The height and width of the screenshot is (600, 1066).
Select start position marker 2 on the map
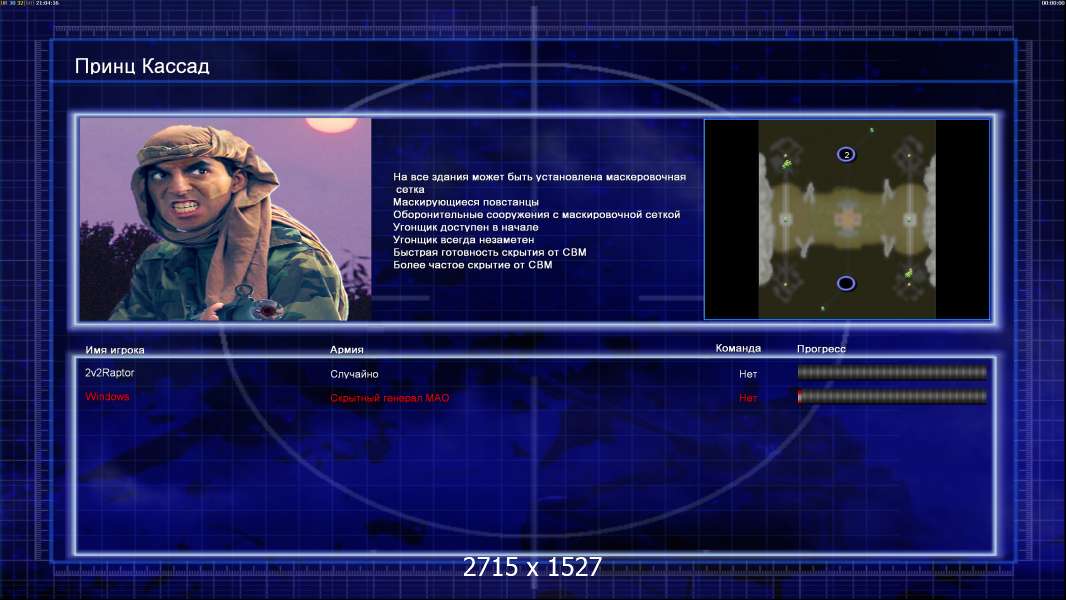pyautogui.click(x=846, y=154)
